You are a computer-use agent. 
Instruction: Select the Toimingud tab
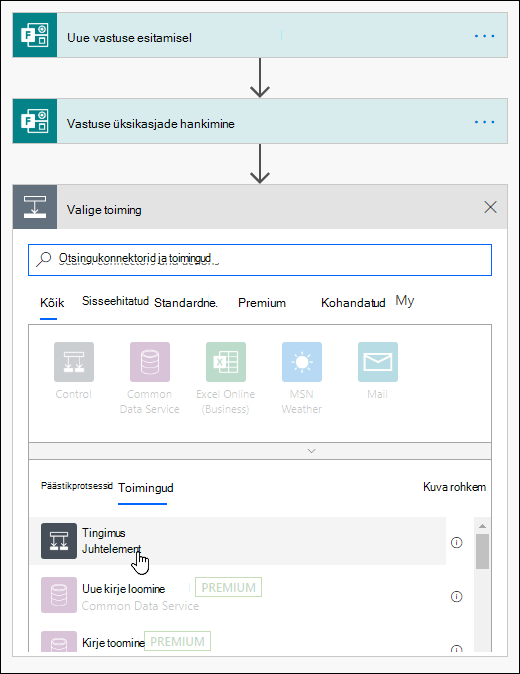click(146, 488)
